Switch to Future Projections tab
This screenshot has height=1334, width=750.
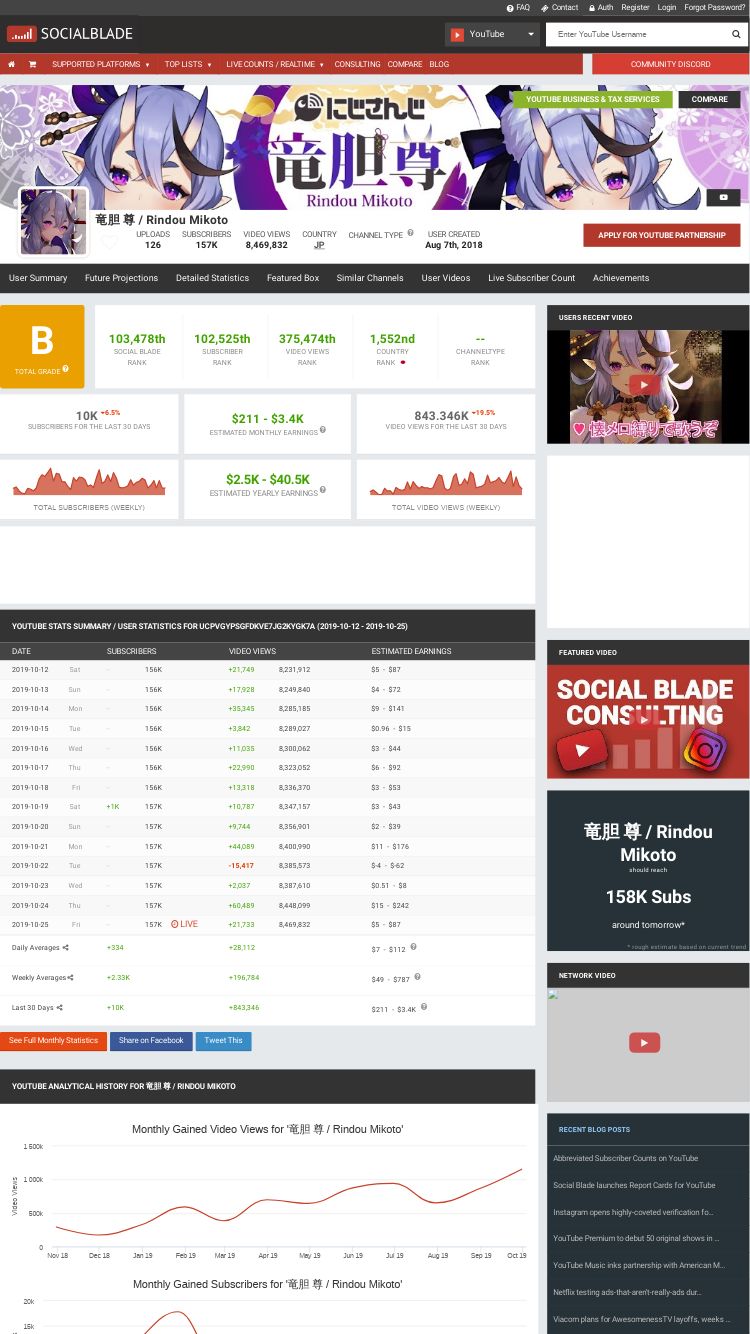pos(121,278)
